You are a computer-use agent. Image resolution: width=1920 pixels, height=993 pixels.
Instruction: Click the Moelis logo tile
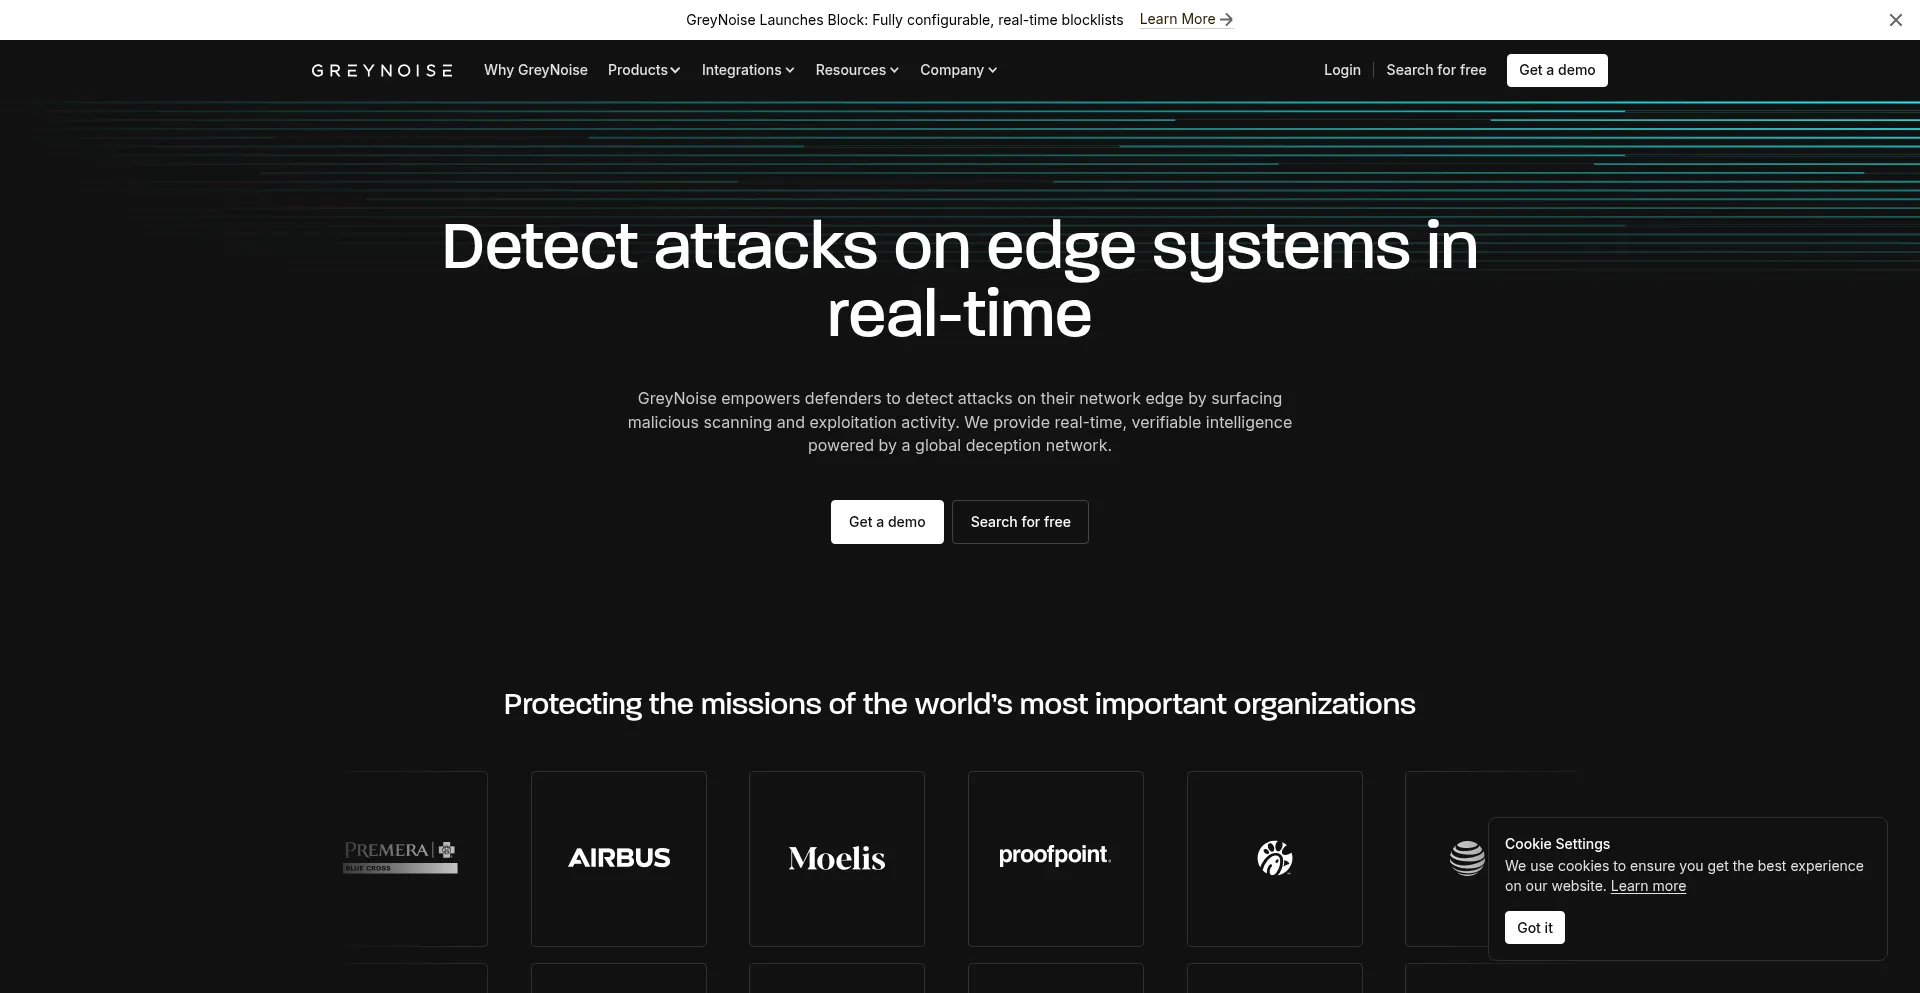coord(837,858)
